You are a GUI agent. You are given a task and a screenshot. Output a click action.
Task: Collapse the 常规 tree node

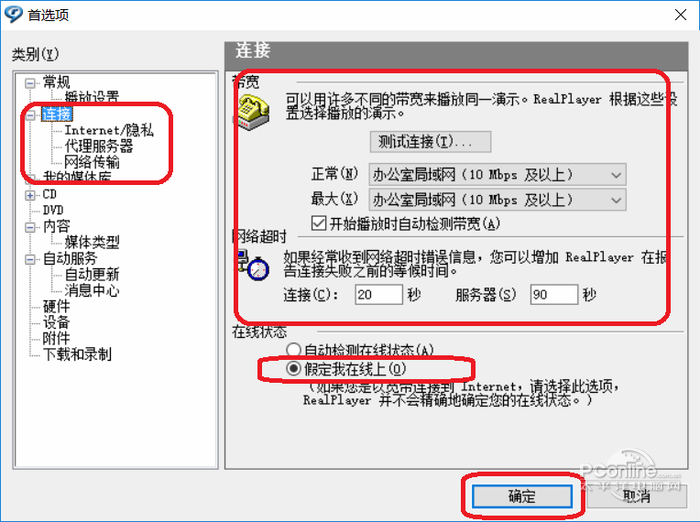coord(30,84)
